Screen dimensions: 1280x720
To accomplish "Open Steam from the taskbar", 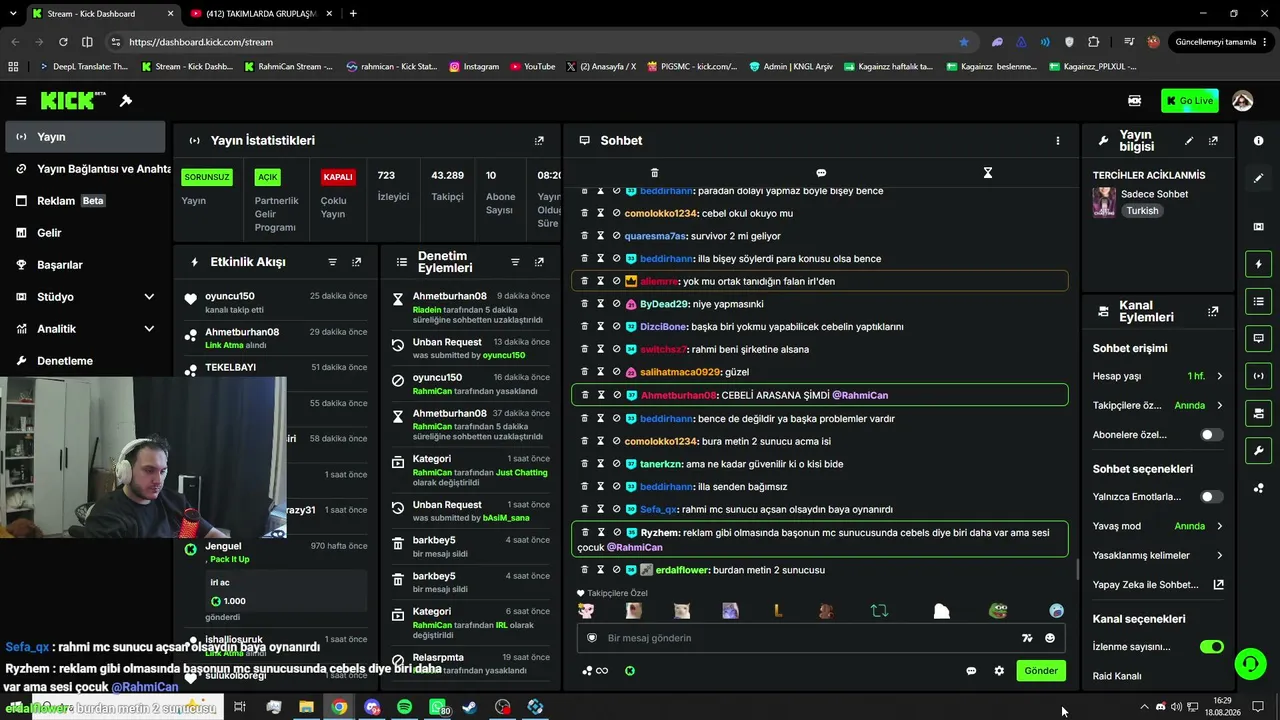I will [470, 707].
